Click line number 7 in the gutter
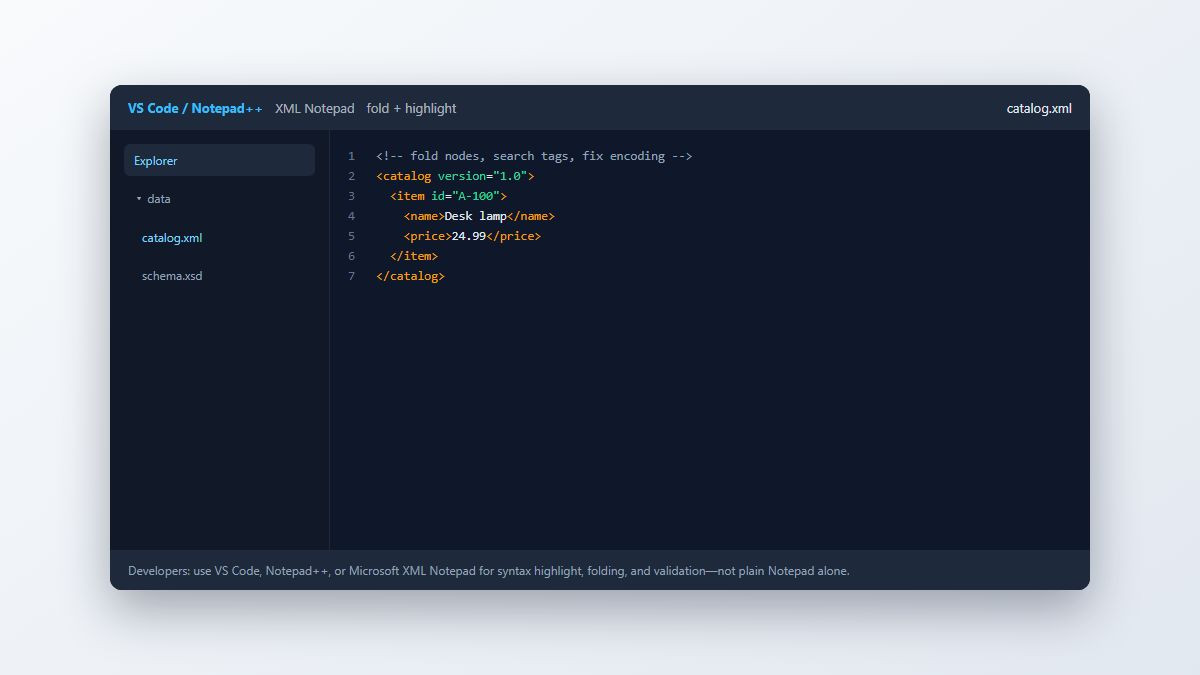Screen dimensions: 1200x675 [351, 276]
